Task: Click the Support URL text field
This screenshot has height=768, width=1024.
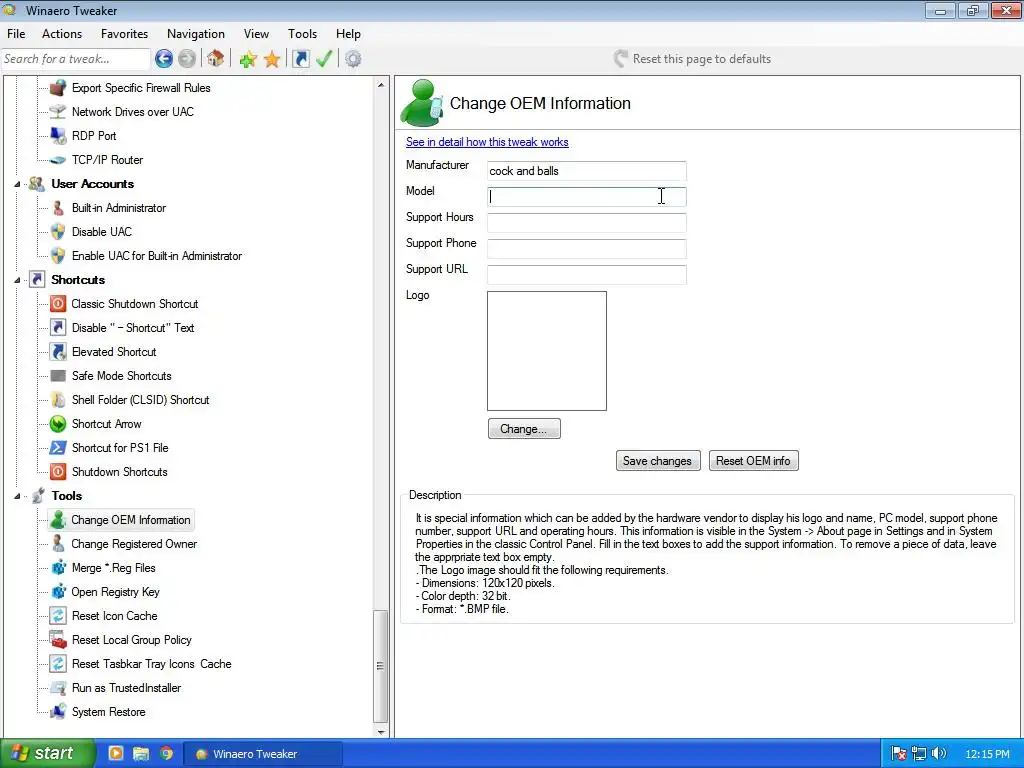Action: tap(586, 275)
